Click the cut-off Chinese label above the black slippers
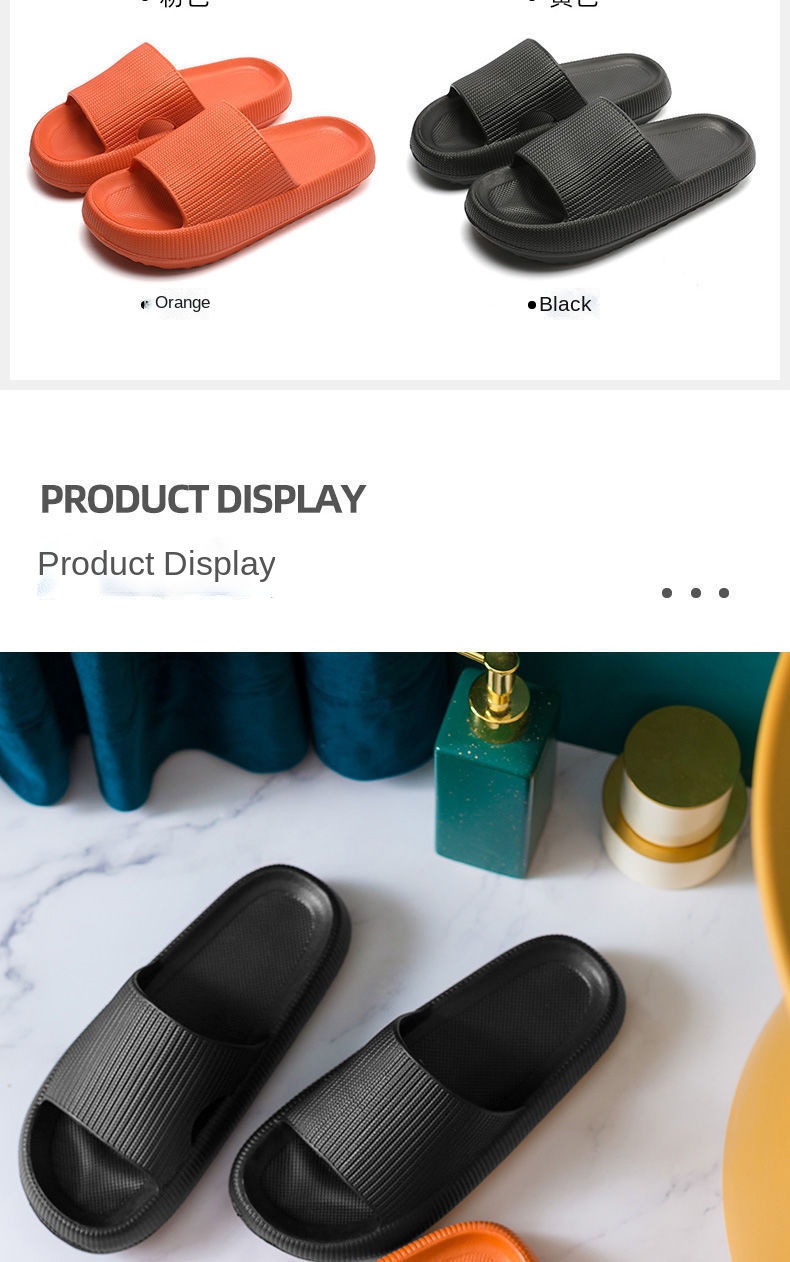 574,3
